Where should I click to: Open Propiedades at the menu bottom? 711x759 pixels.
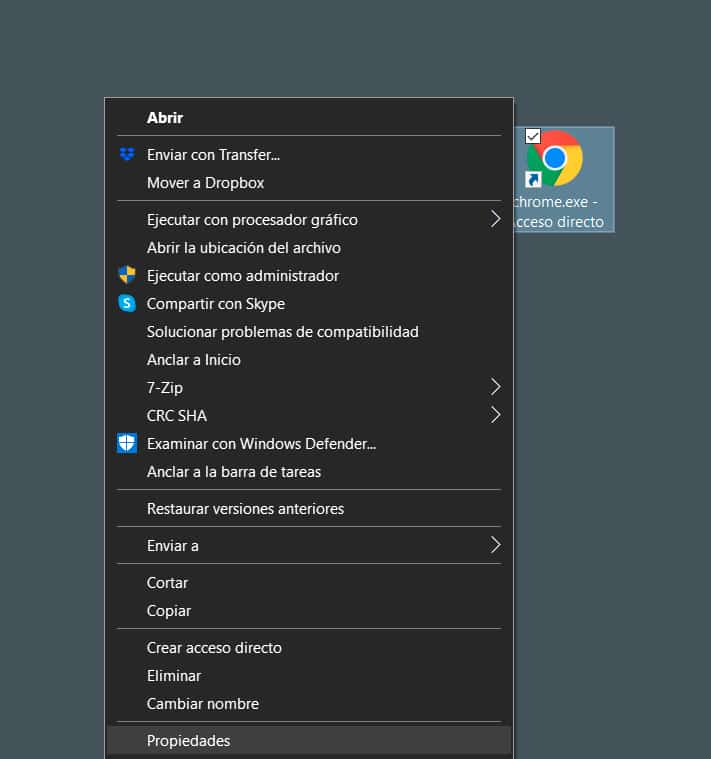[309, 741]
